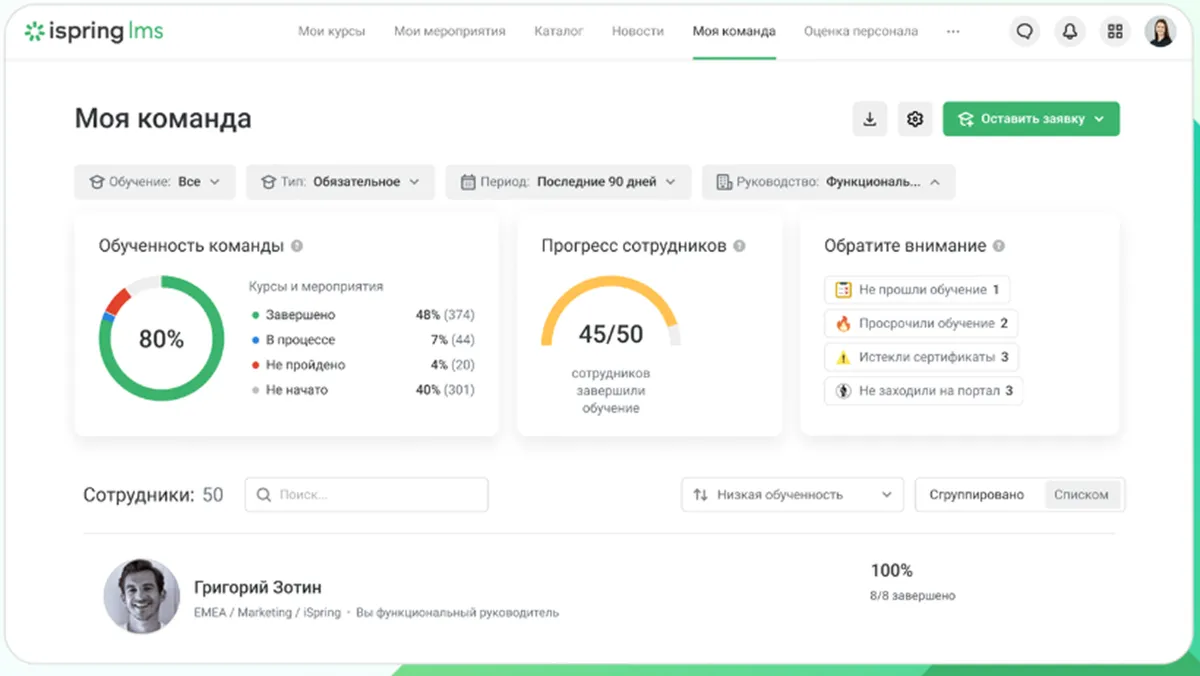Open the user profile avatar
The image size is (1200, 676).
point(1161,31)
